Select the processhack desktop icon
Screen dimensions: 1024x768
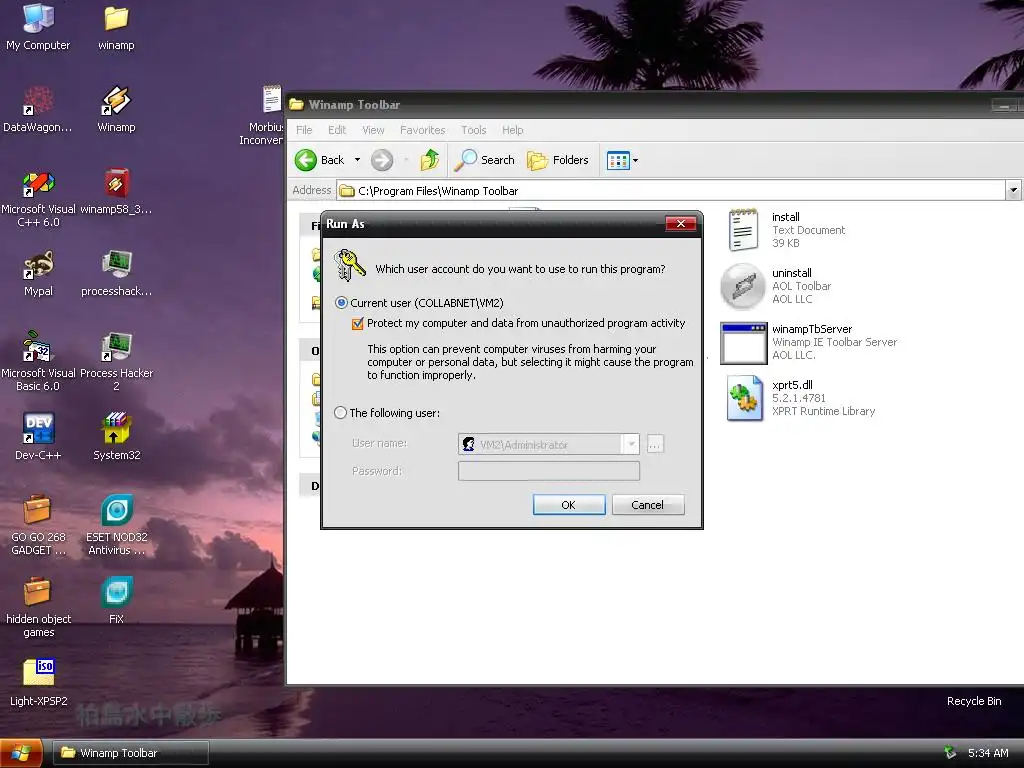116,274
